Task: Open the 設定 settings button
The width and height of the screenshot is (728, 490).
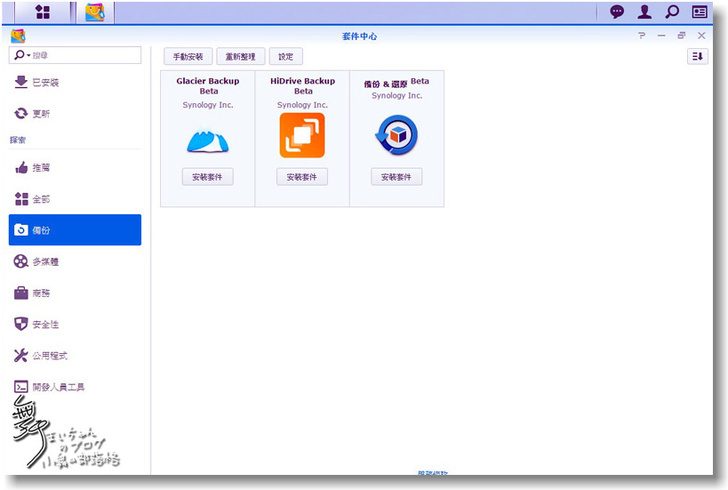Action: point(286,57)
